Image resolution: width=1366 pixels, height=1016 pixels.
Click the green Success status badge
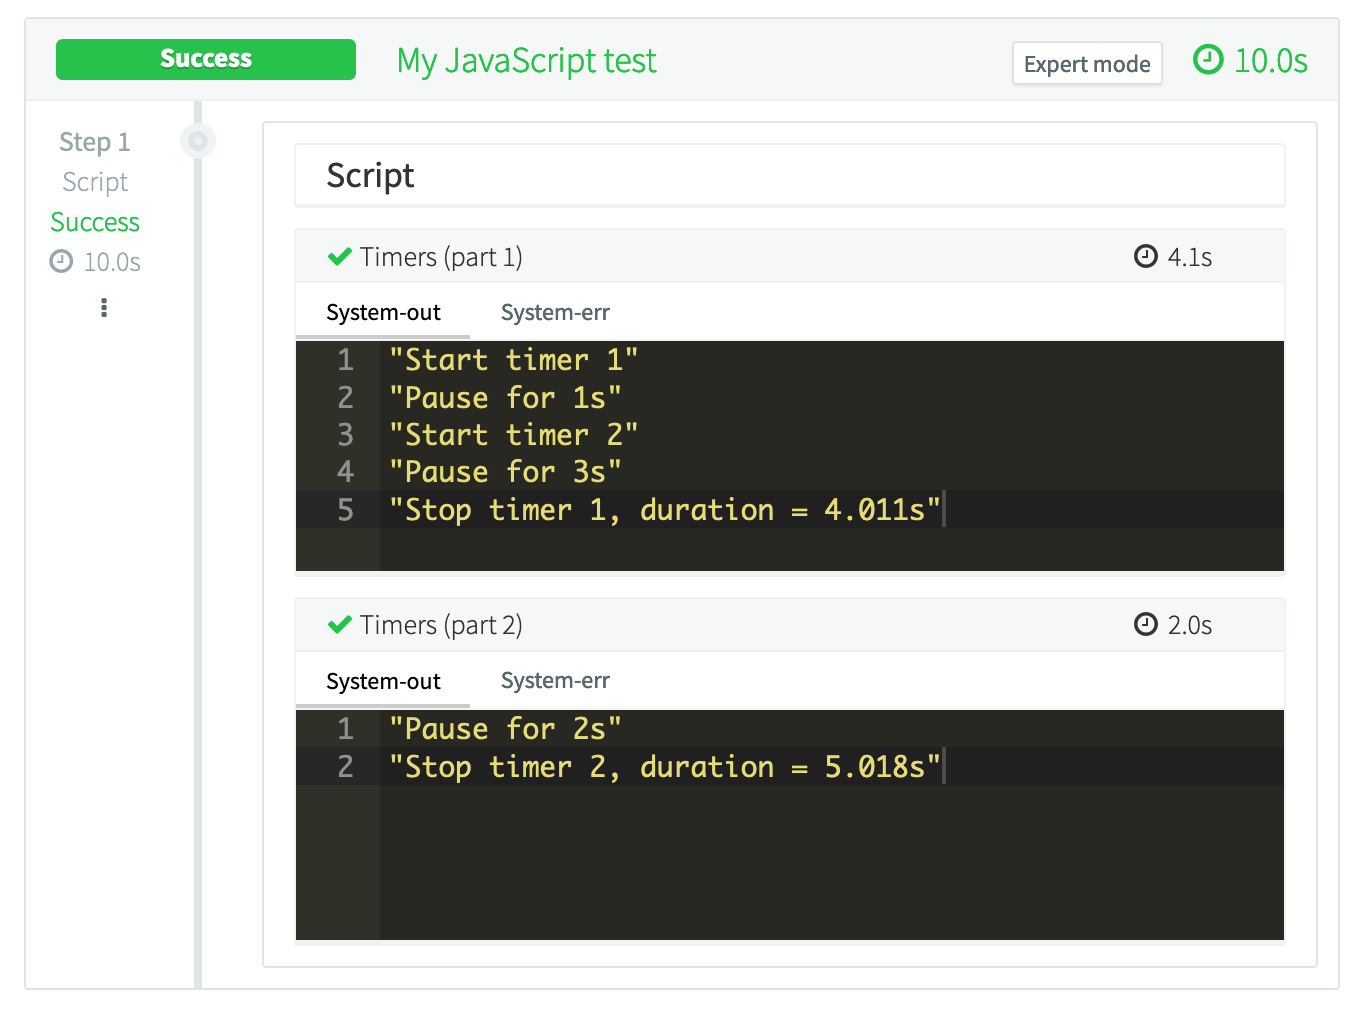pos(206,59)
